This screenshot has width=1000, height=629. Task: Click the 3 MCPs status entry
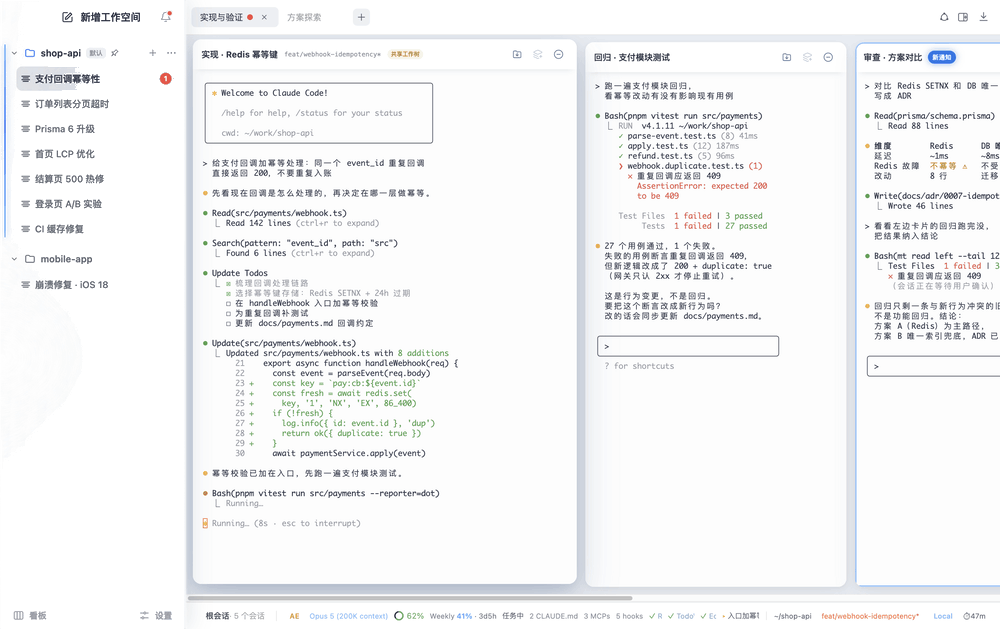tap(597, 616)
